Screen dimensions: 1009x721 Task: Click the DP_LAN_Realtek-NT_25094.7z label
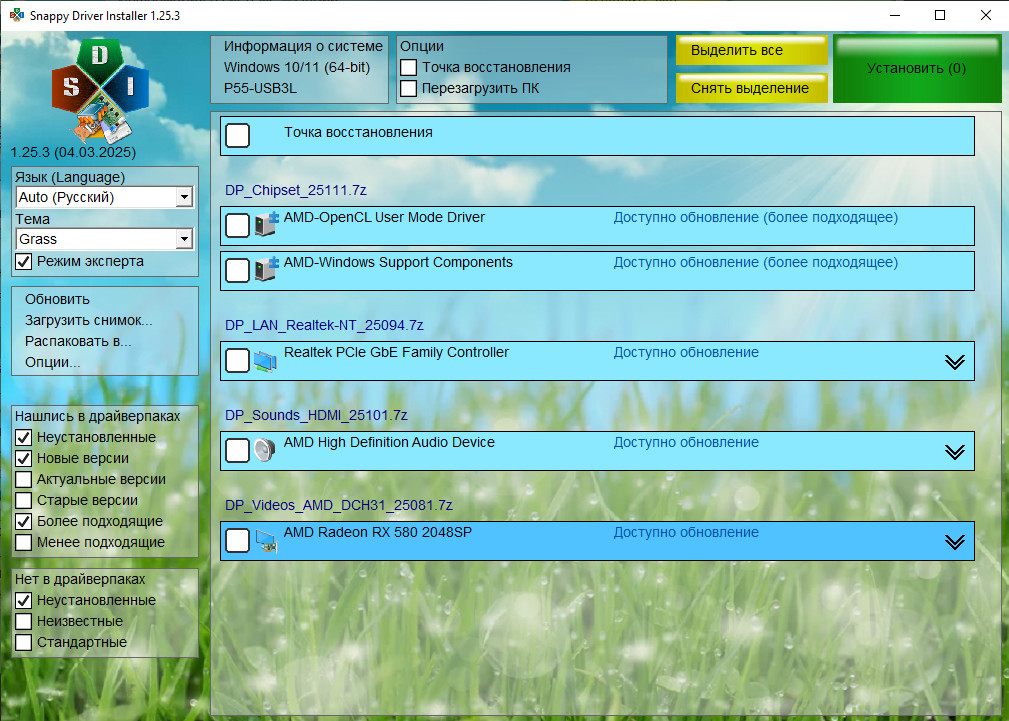coord(324,326)
